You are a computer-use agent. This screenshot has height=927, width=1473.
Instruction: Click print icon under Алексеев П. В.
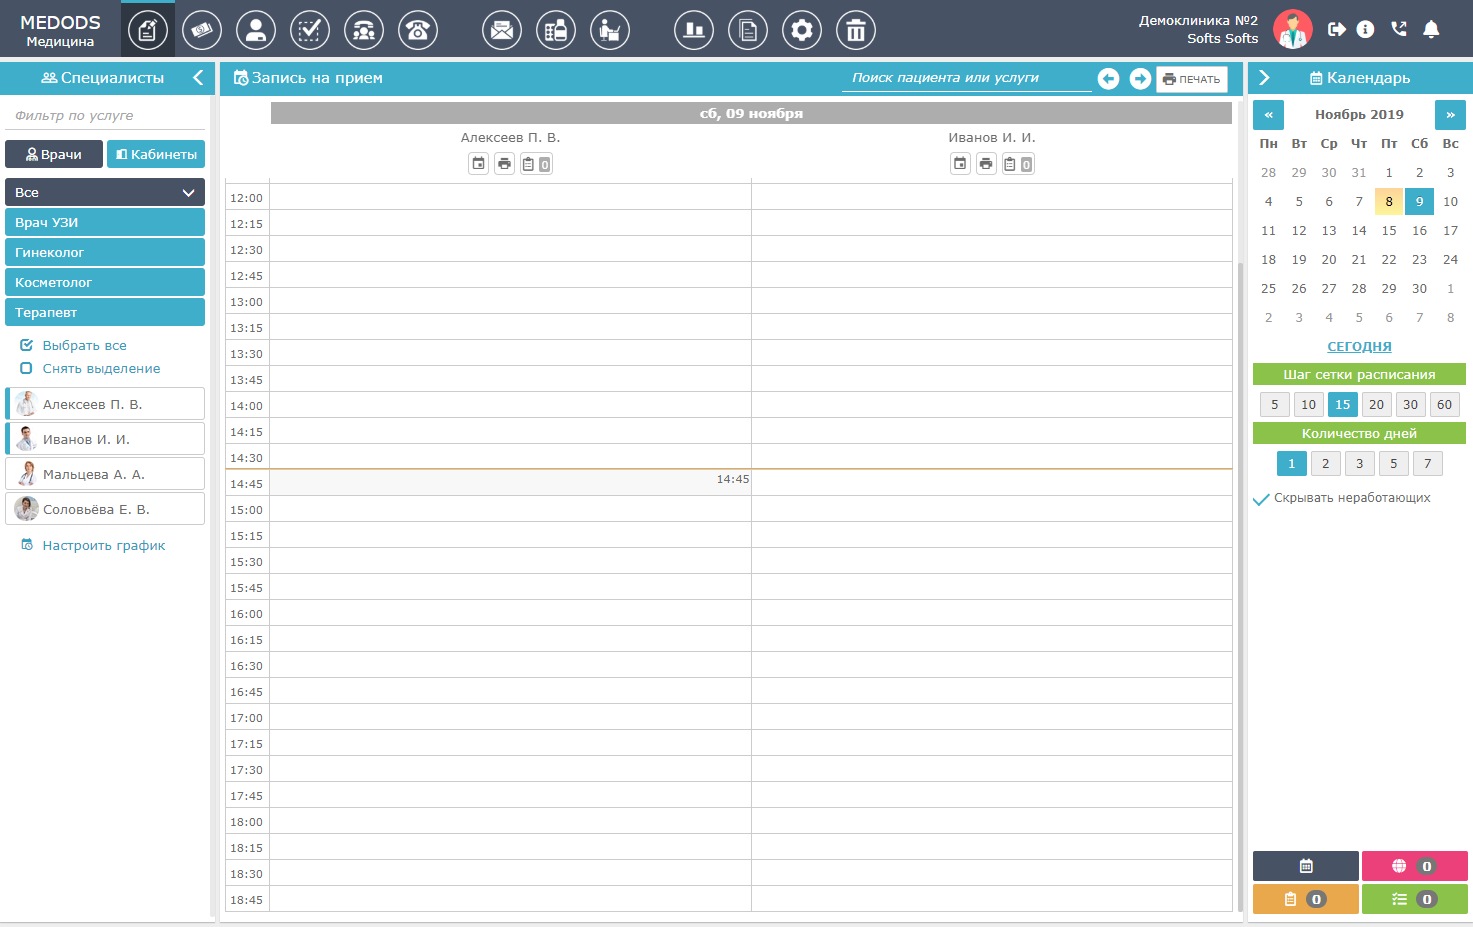tap(505, 164)
